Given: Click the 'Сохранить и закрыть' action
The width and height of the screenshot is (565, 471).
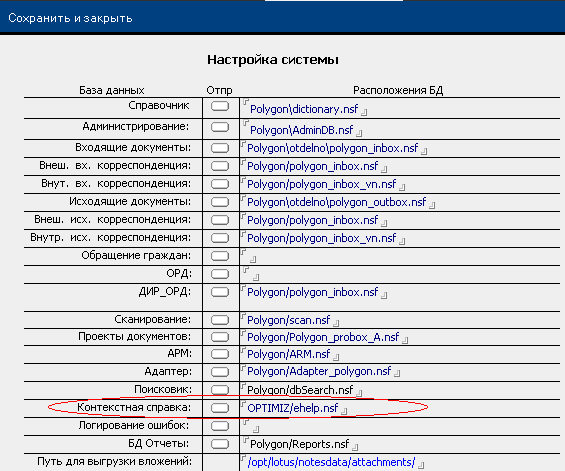Looking at the screenshot, I should coord(70,18).
